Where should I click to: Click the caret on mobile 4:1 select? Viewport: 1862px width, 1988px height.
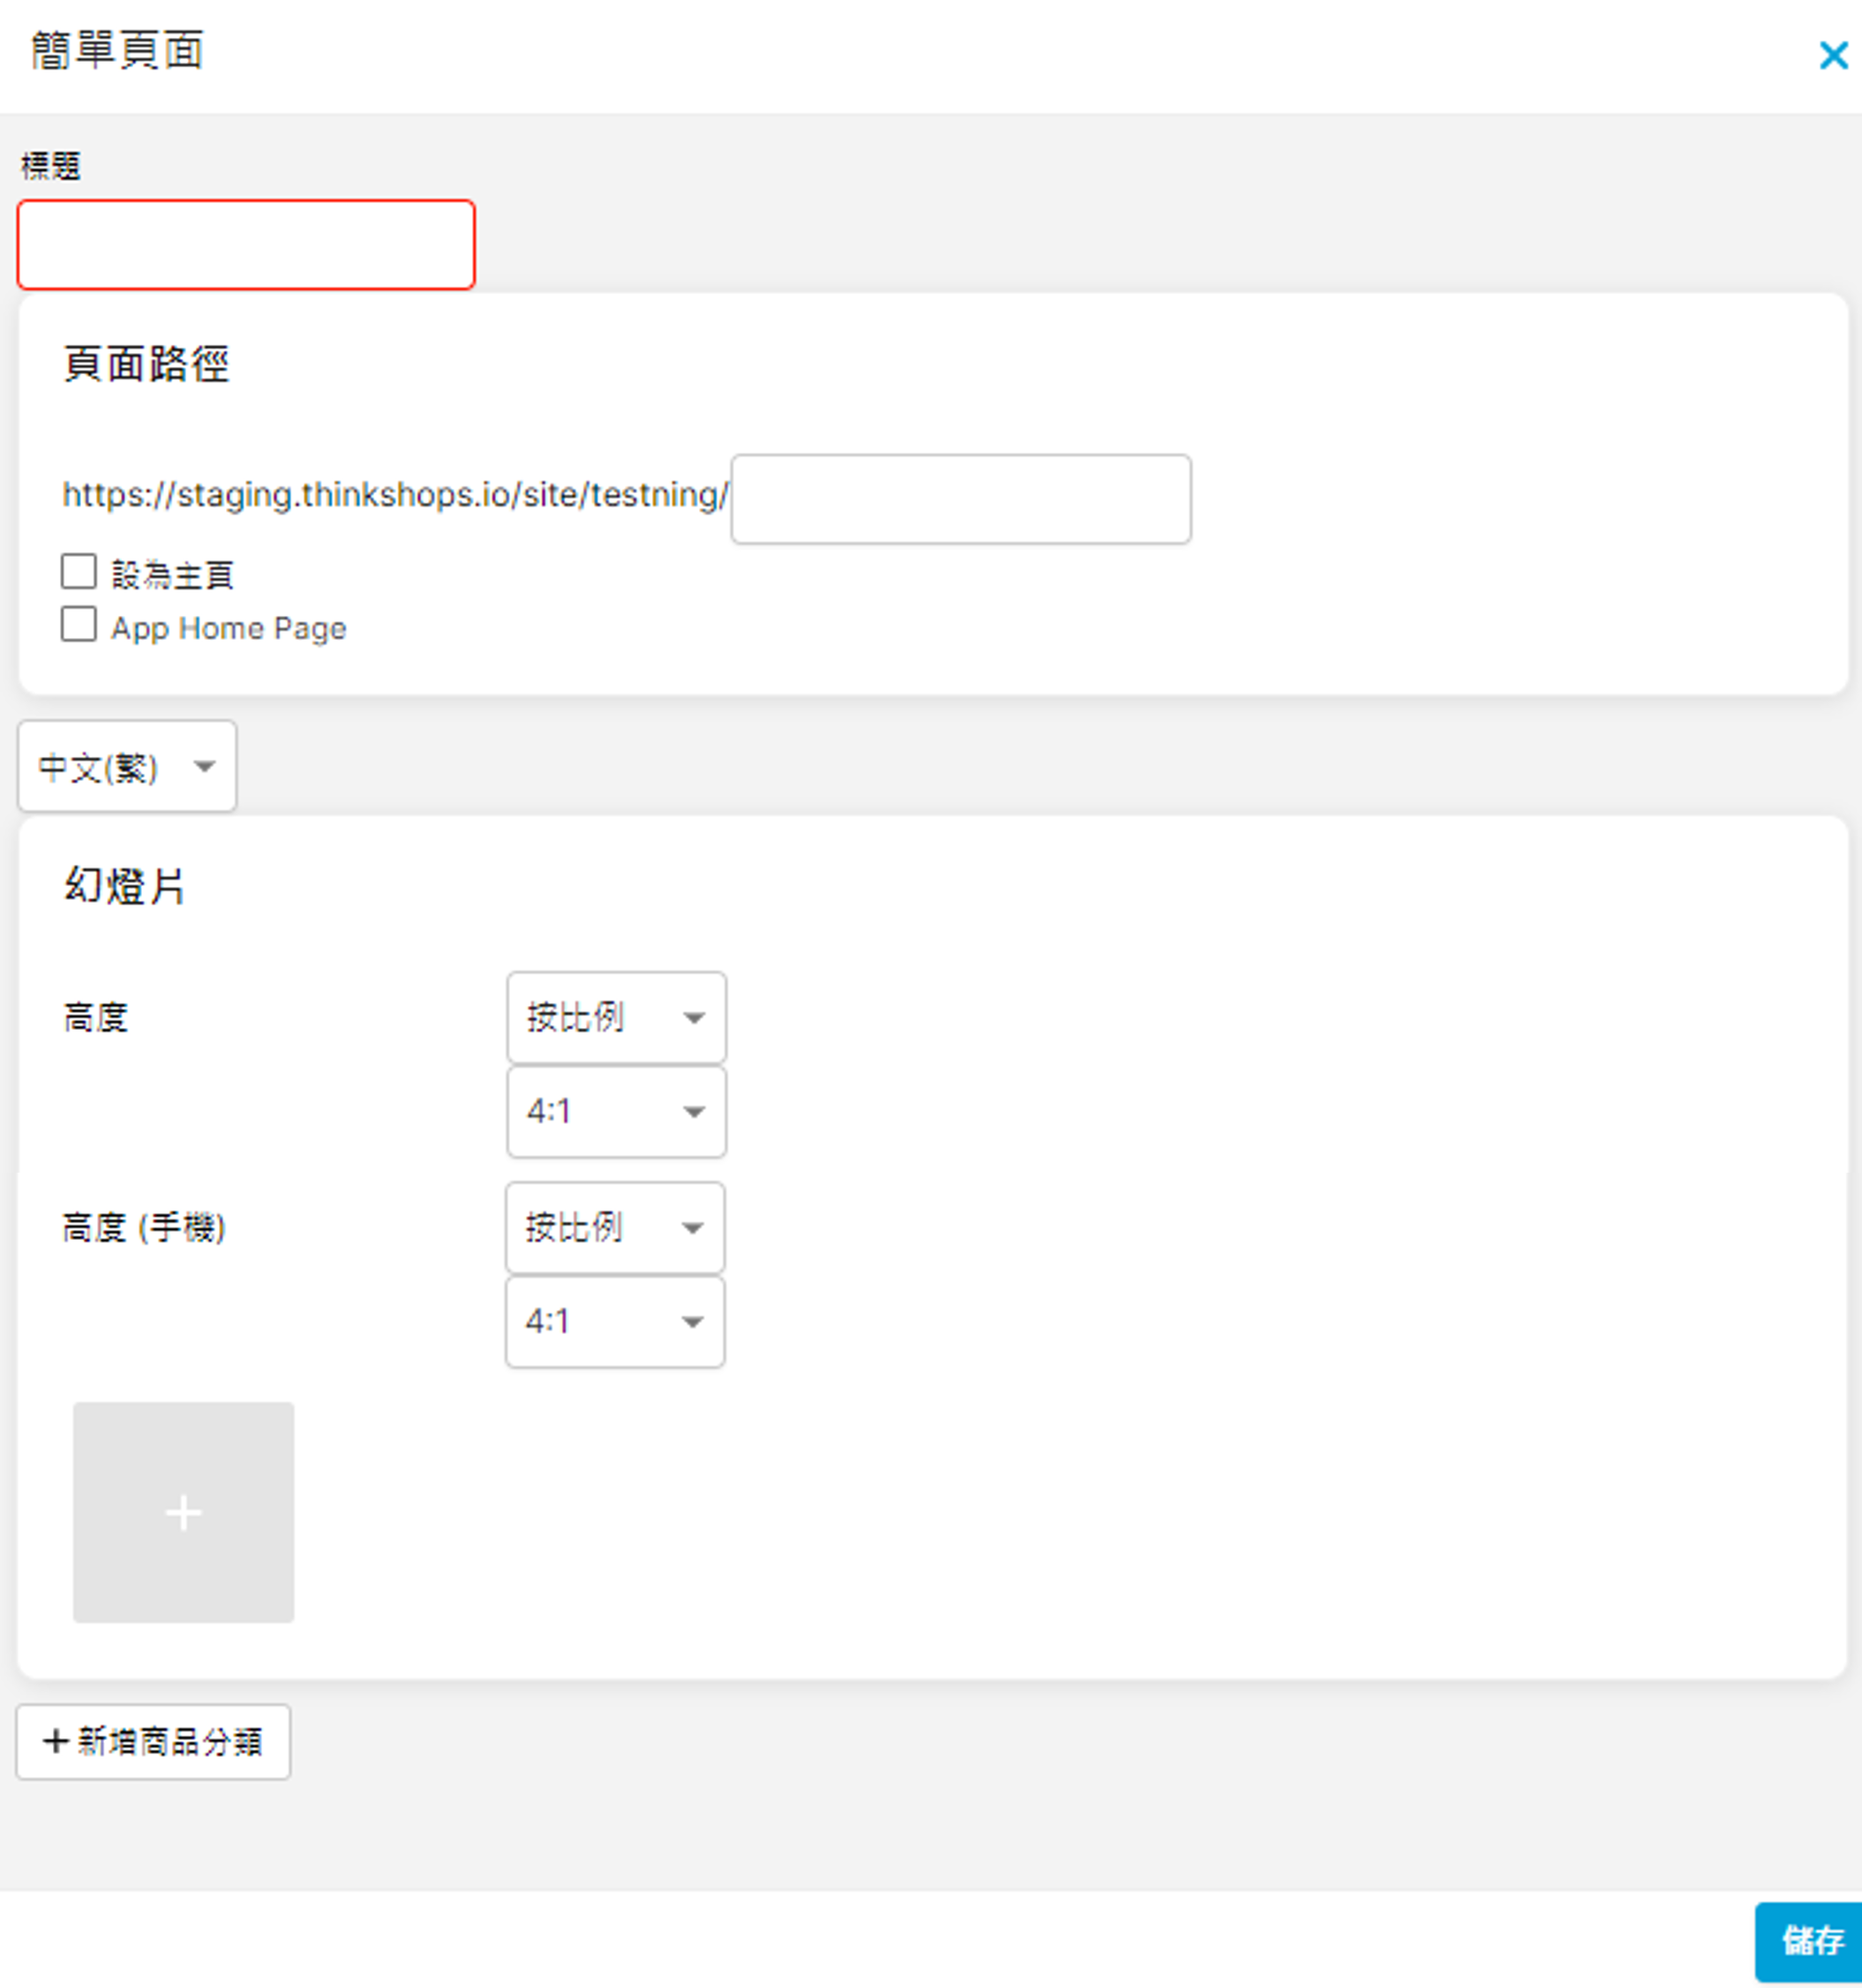click(x=692, y=1322)
